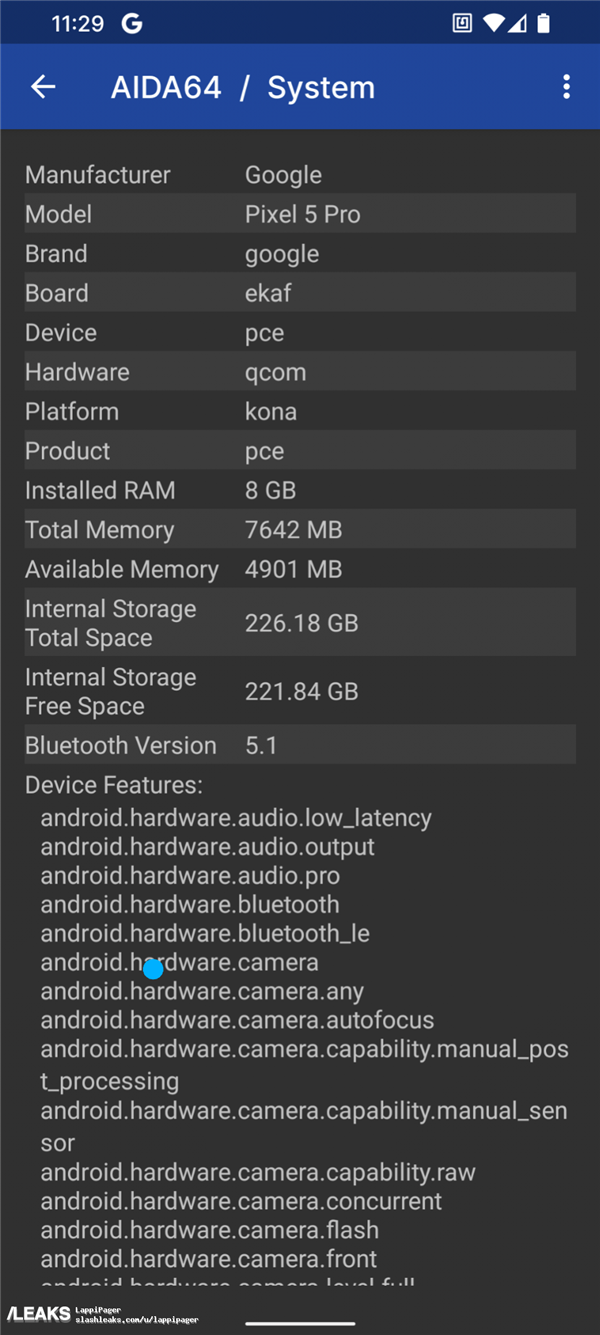Image resolution: width=600 pixels, height=1335 pixels.
Task: Select the Model row showing Pixel 5 Pro
Action: (x=300, y=213)
